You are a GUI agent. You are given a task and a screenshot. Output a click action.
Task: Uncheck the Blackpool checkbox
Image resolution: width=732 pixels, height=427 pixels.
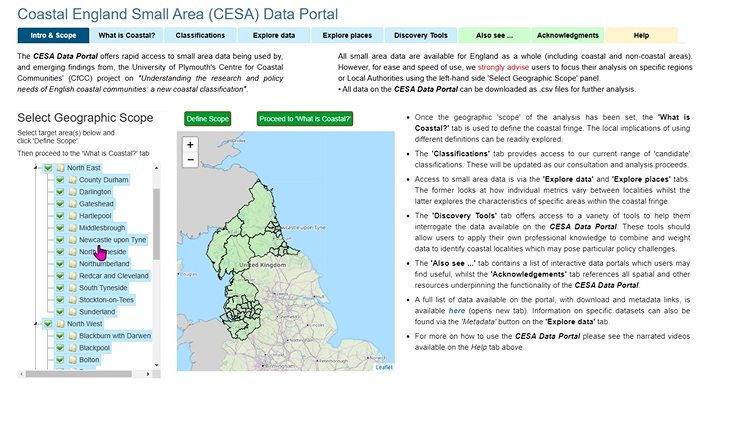(x=60, y=348)
